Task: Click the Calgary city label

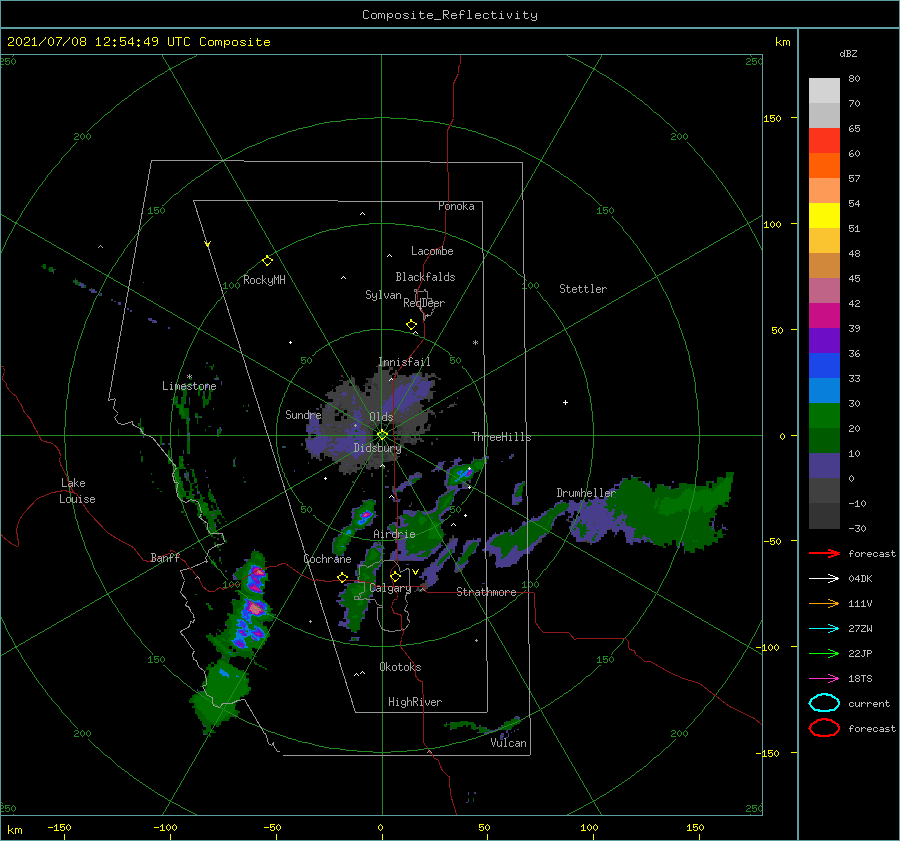Action: [390, 588]
